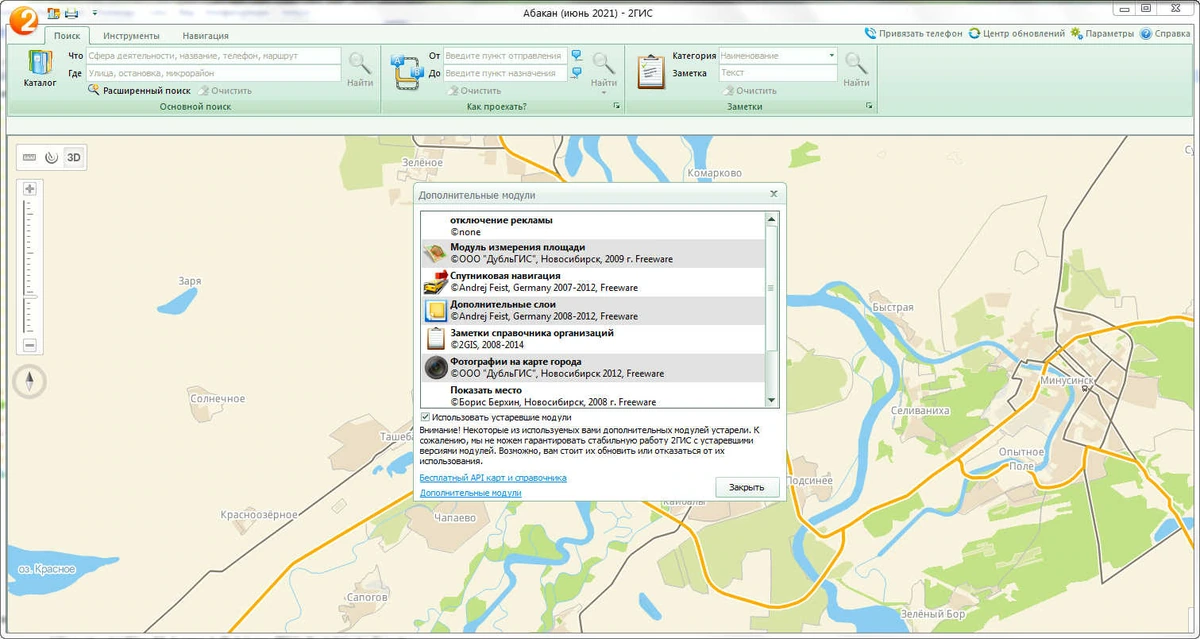Screen dimensions: 1200x639
Task: Open Справка help
Action: (1165, 33)
